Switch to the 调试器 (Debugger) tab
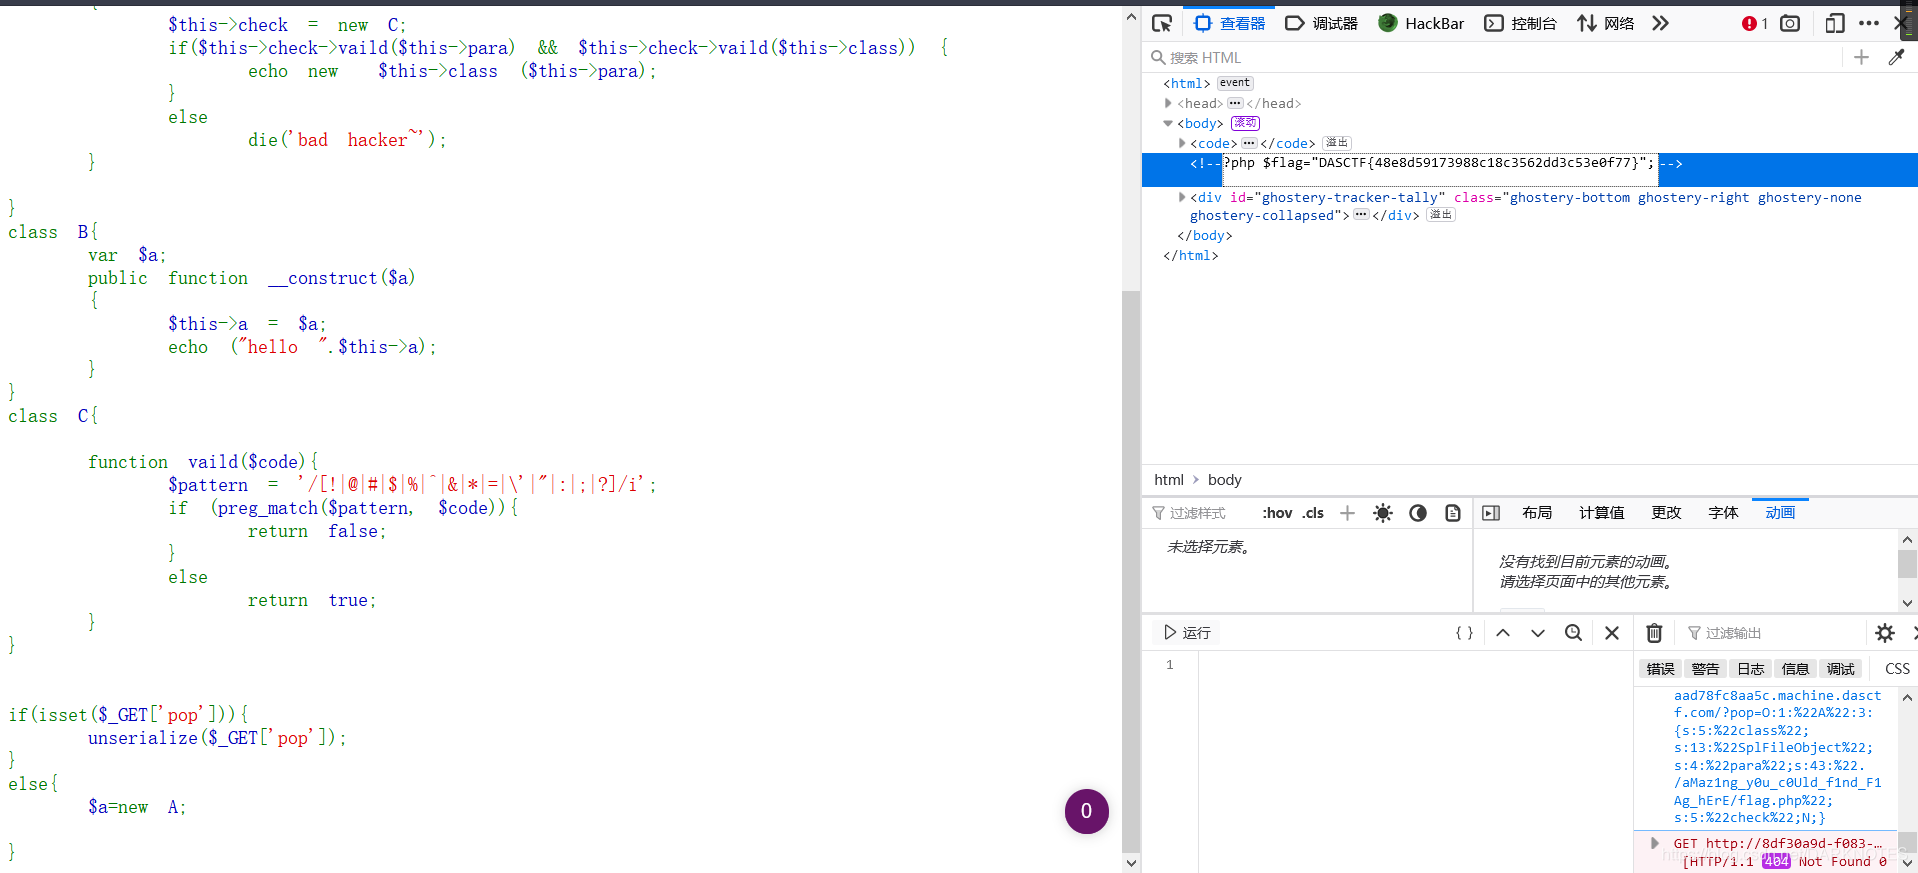 [1321, 23]
